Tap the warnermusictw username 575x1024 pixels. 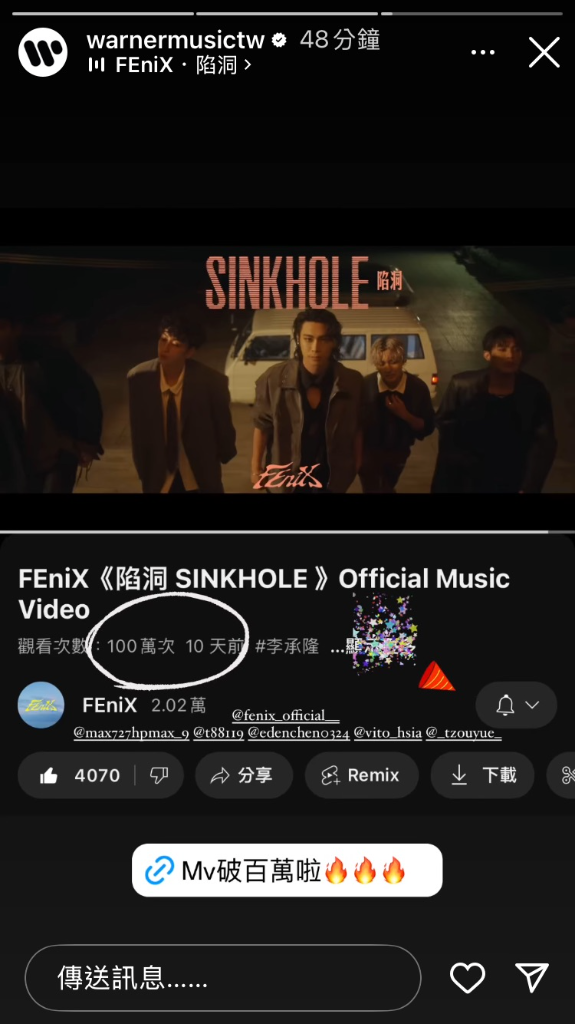175,40
